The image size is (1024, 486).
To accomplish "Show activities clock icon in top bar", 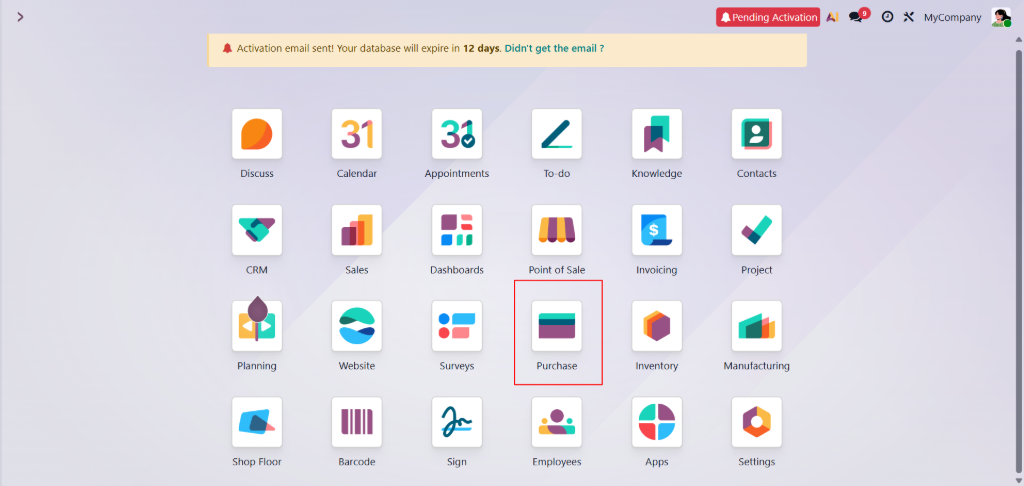I will click(887, 17).
